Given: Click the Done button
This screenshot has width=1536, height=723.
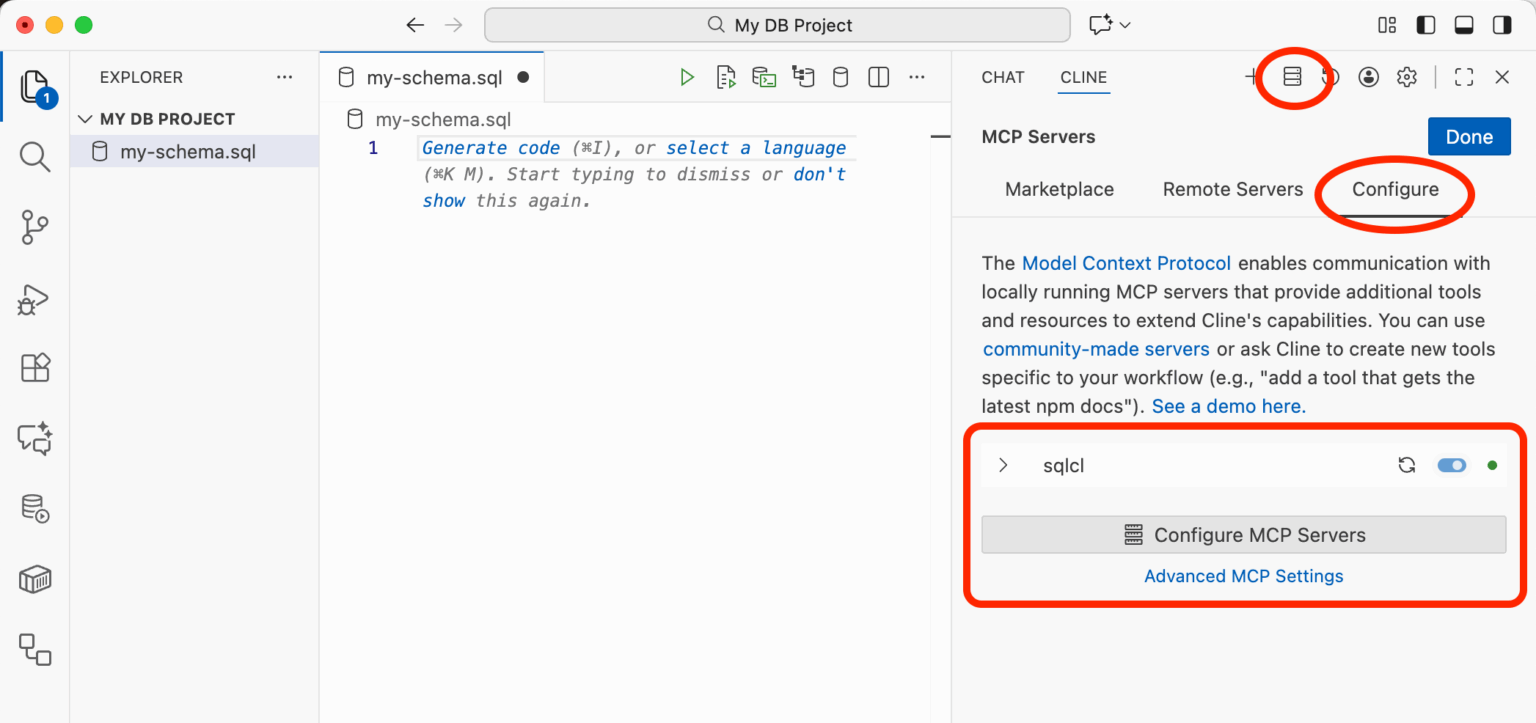Looking at the screenshot, I should [x=1469, y=136].
